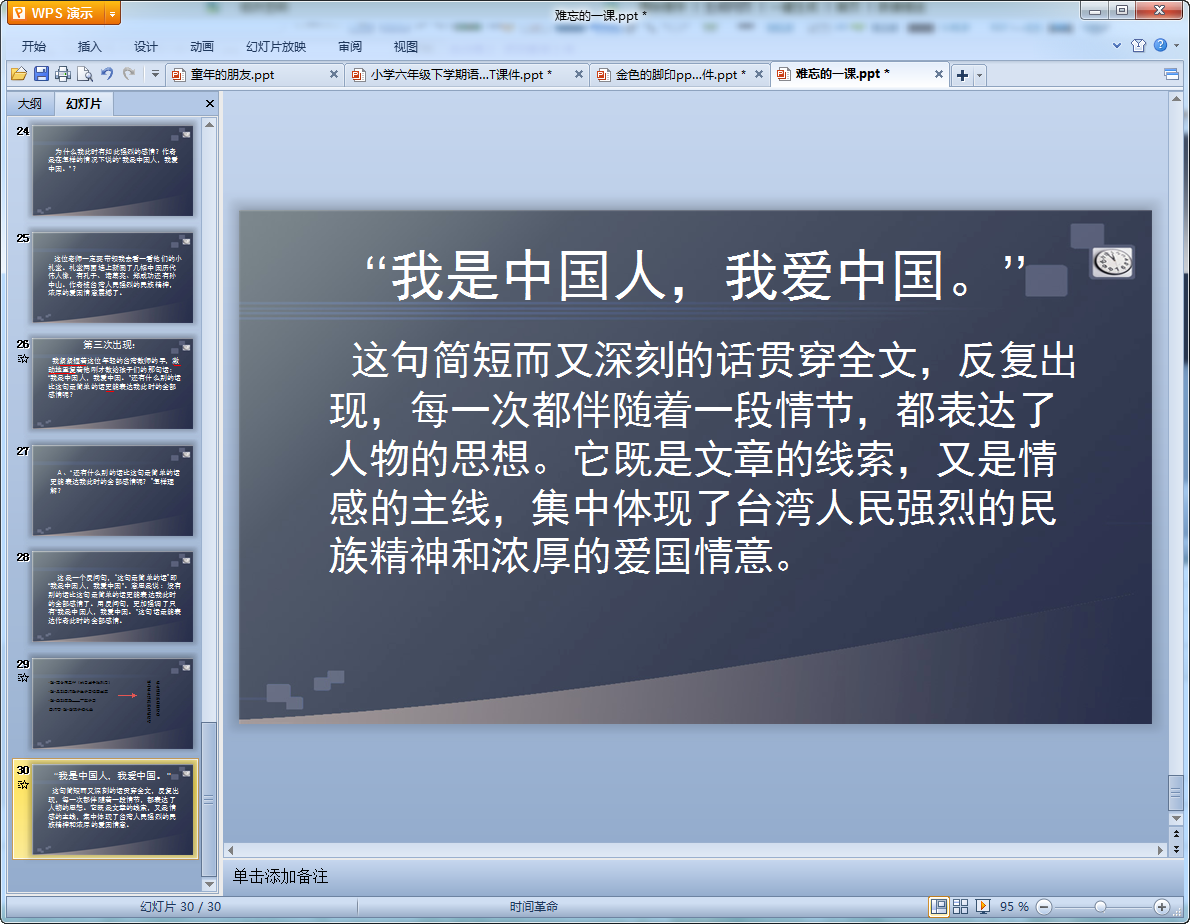
Task: Select slide 28 thumbnail
Action: 112,597
